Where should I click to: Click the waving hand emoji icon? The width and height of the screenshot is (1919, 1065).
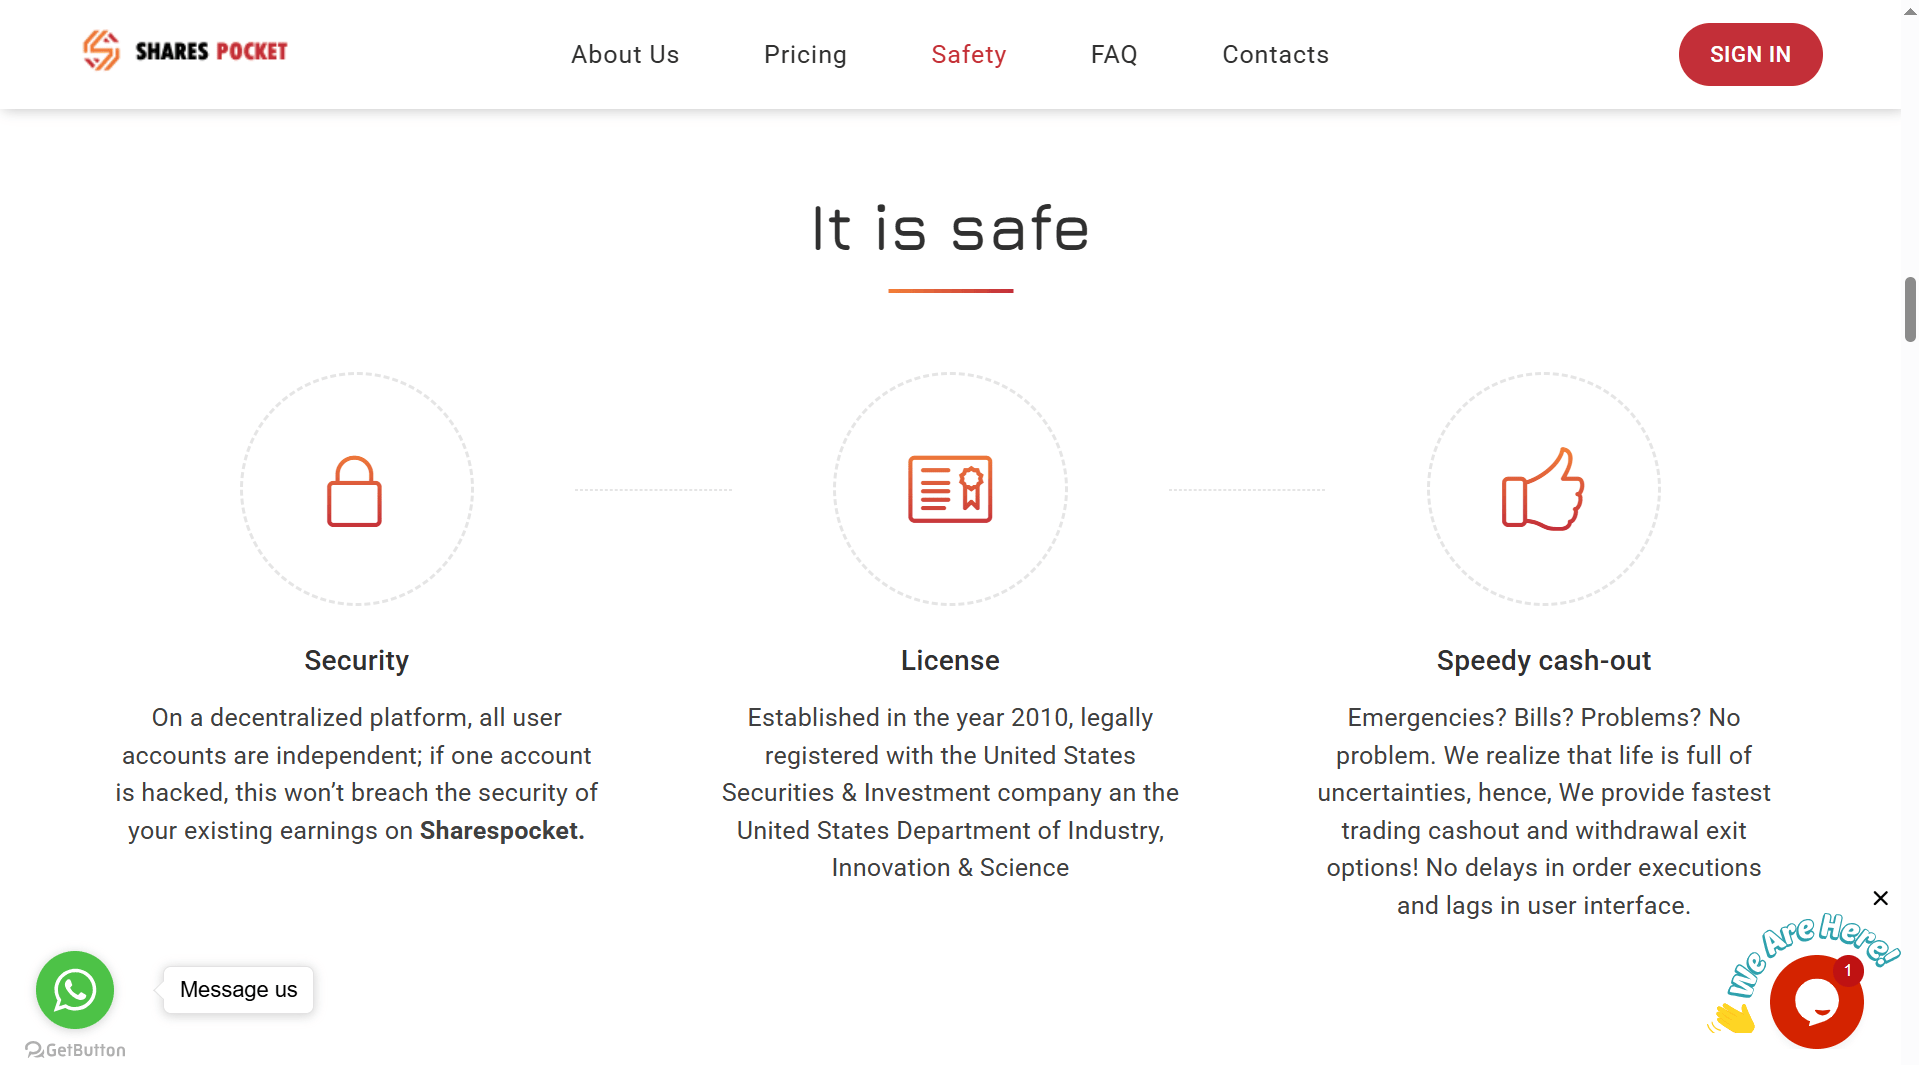(x=1733, y=1018)
